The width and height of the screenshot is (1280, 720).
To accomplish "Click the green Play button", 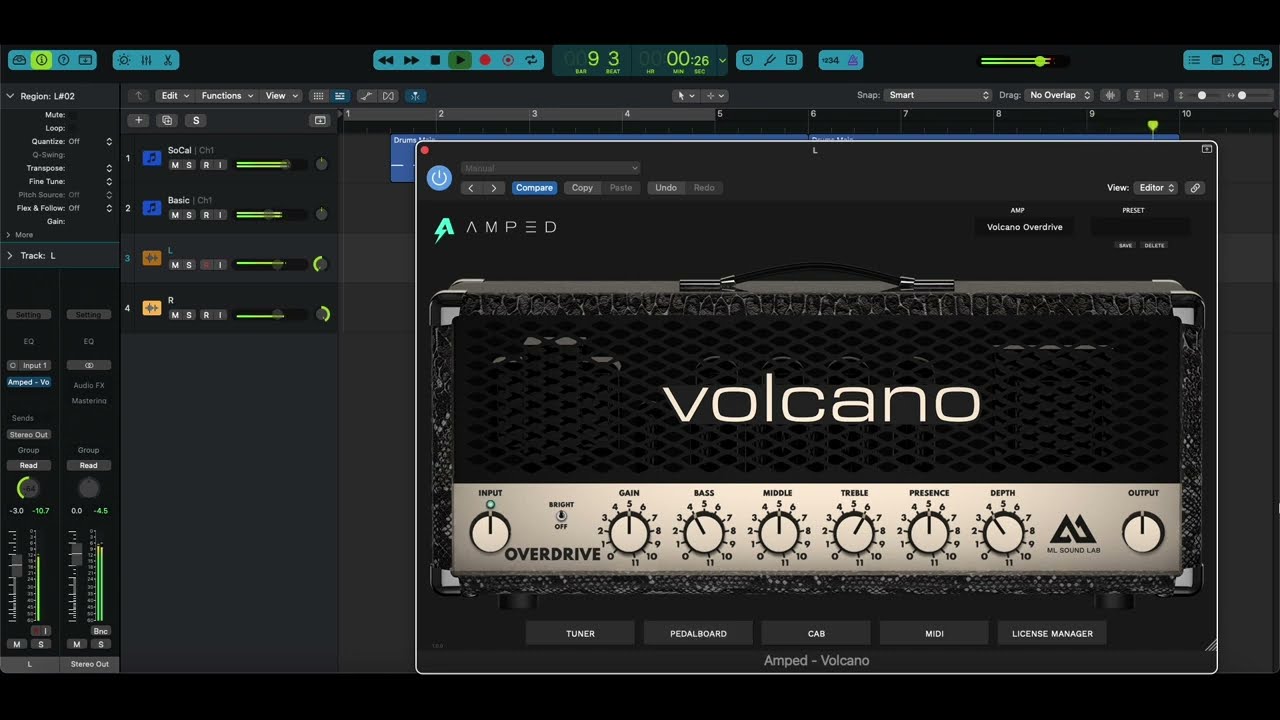I will pyautogui.click(x=460, y=60).
